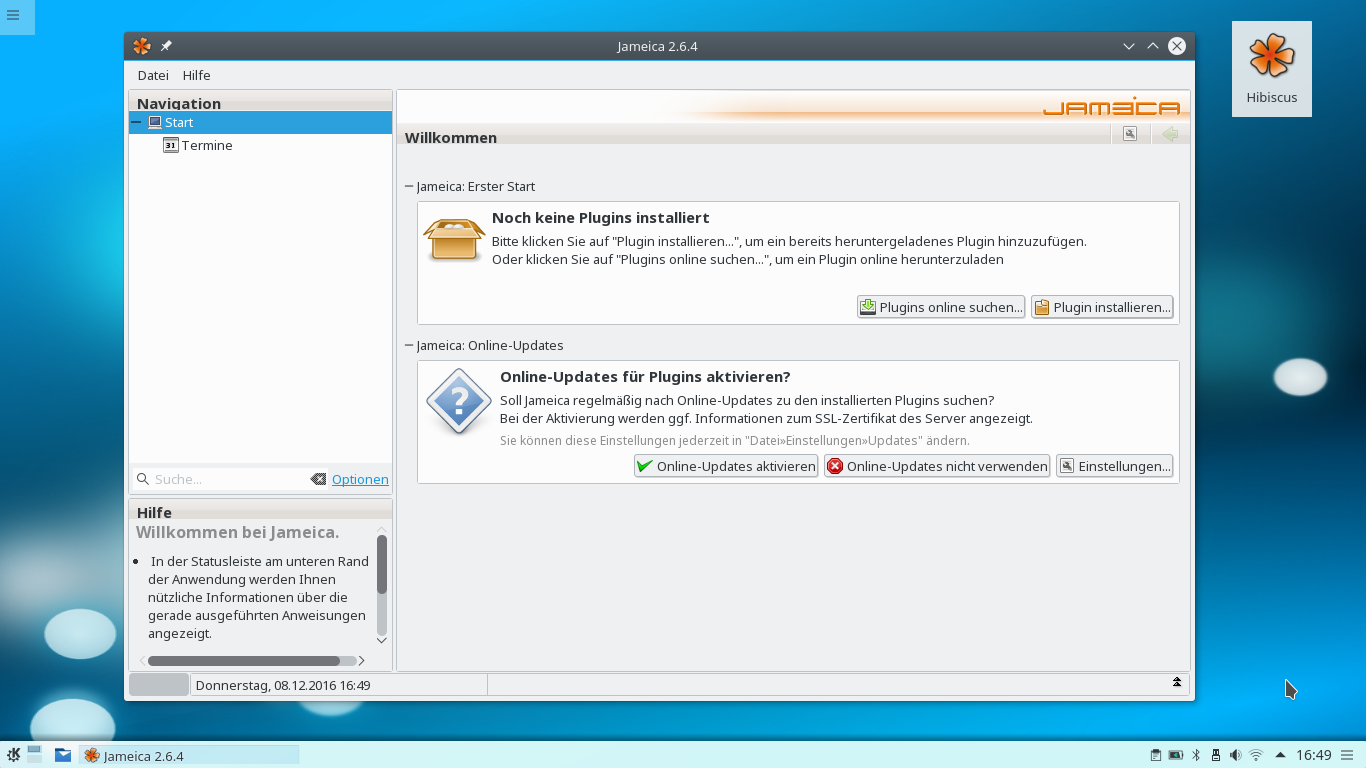Viewport: 1366px width, 768px height.
Task: Click the grey status box left of date
Action: [159, 684]
